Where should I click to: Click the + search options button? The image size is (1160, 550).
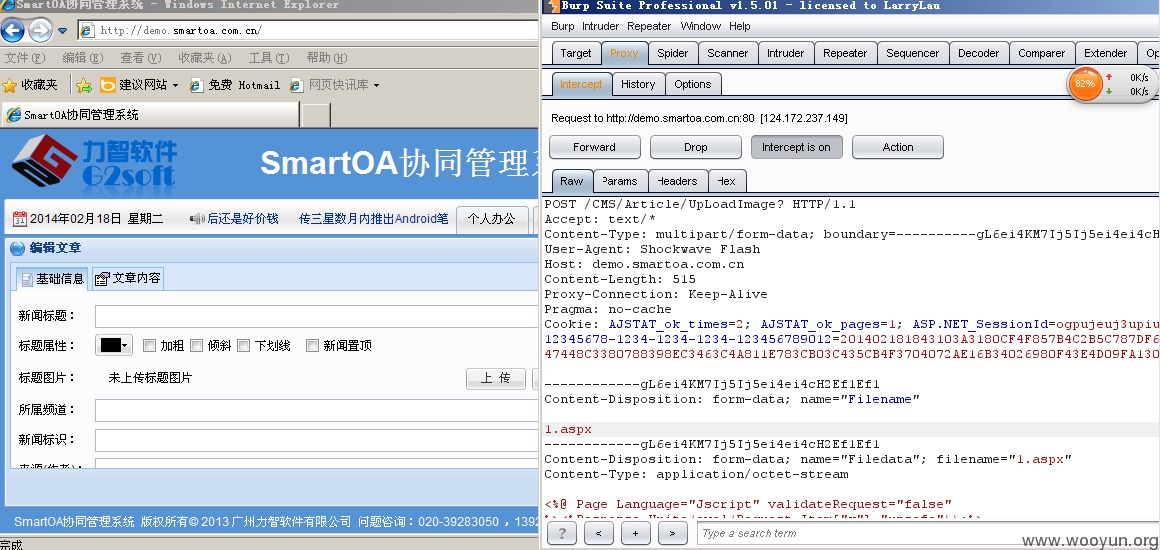point(635,533)
